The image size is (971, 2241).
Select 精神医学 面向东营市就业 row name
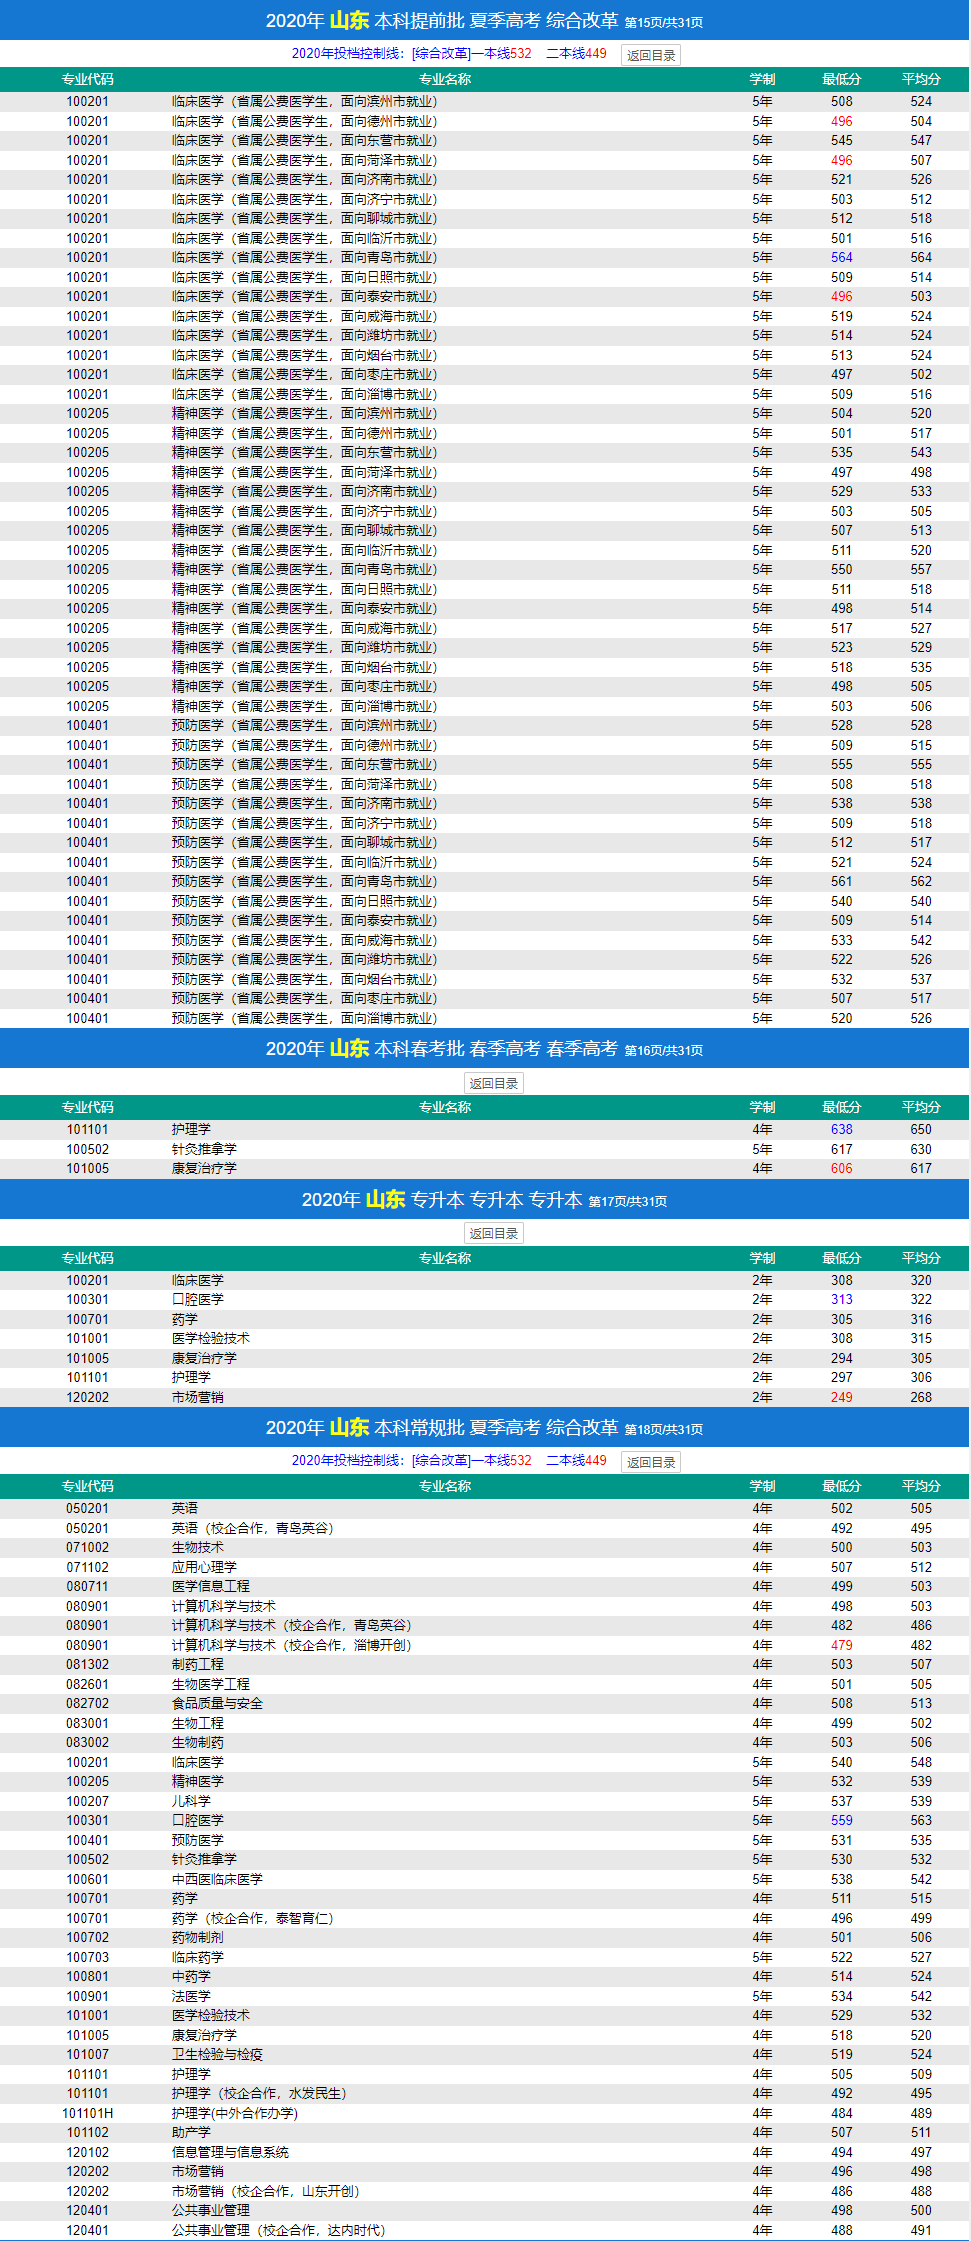(x=304, y=452)
